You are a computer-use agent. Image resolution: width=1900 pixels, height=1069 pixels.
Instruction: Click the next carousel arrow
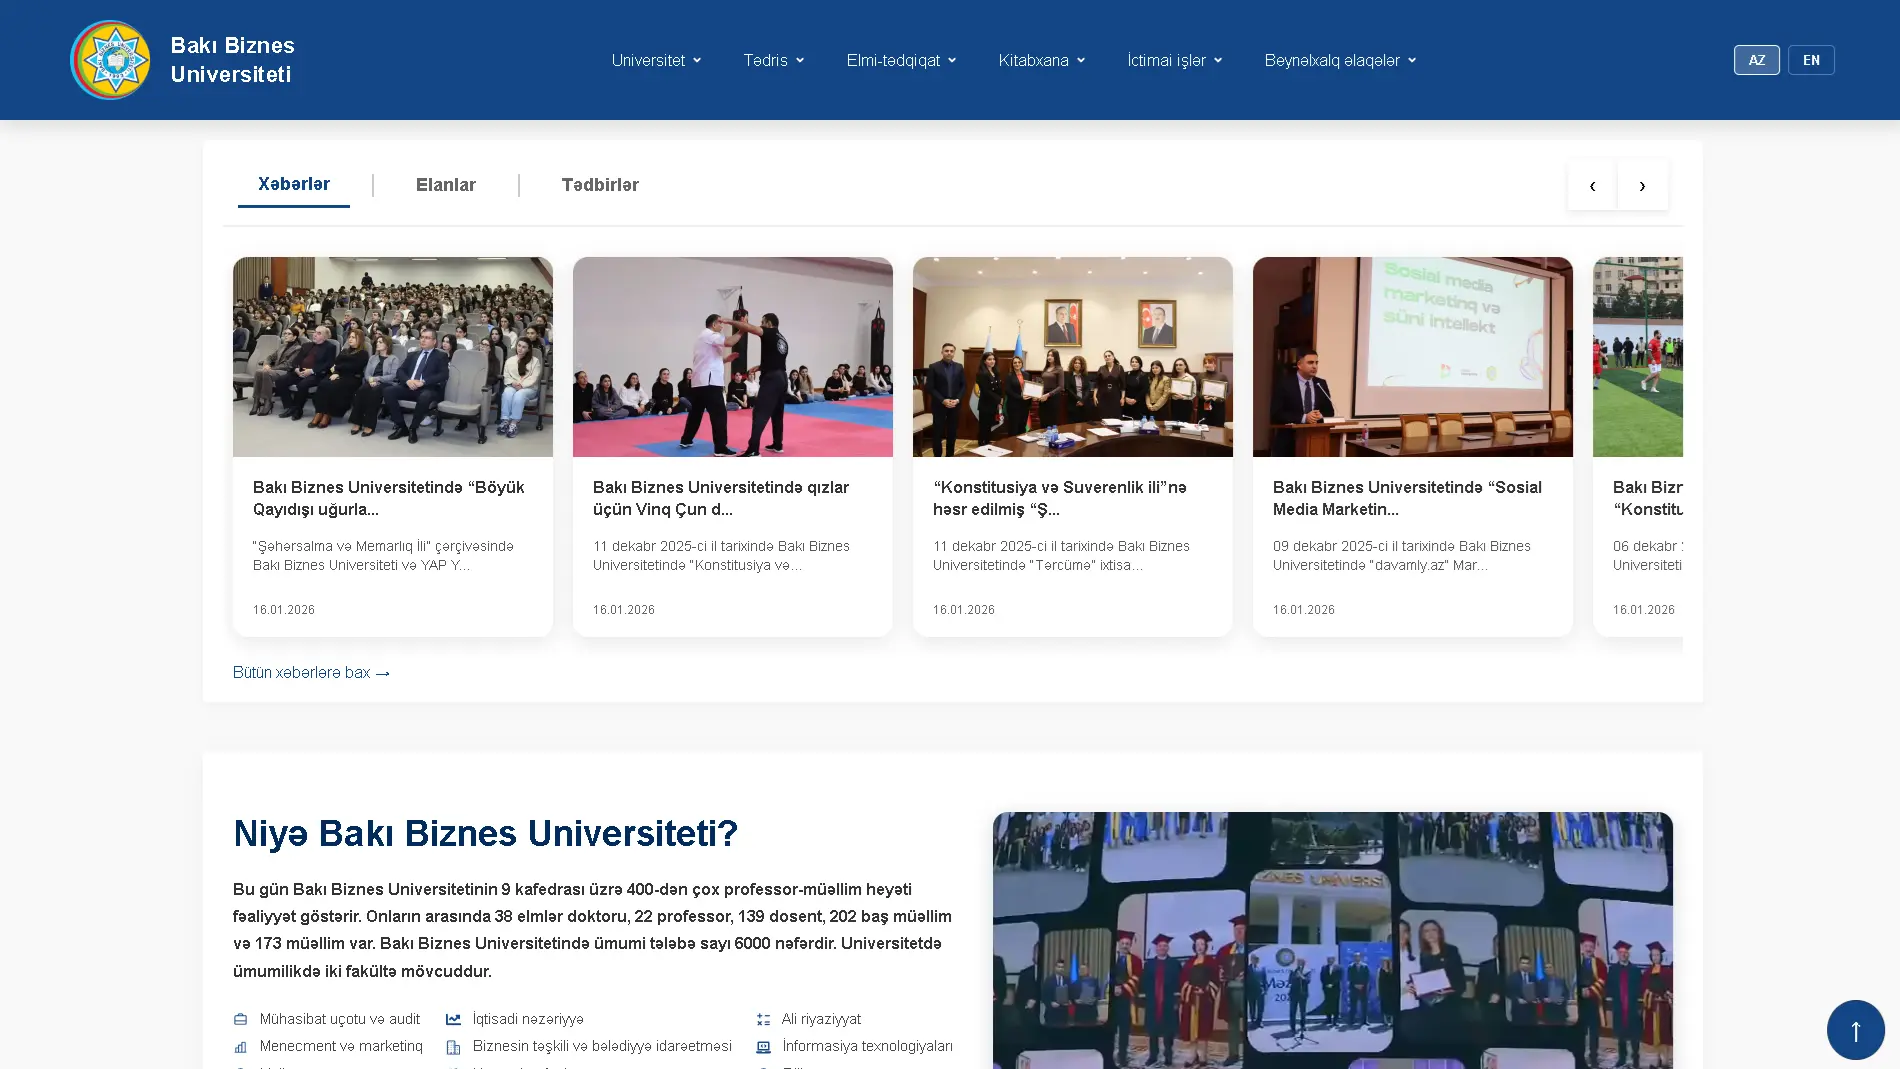tap(1642, 185)
